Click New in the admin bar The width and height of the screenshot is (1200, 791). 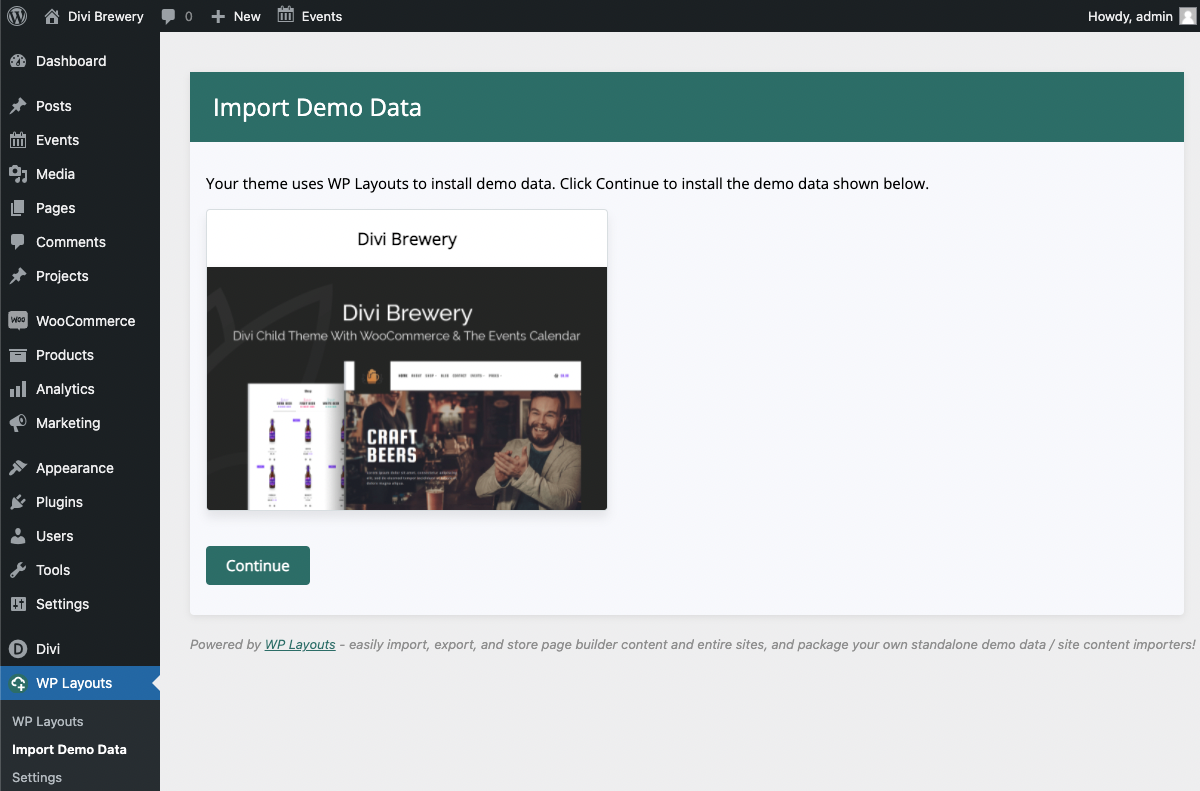coord(247,16)
